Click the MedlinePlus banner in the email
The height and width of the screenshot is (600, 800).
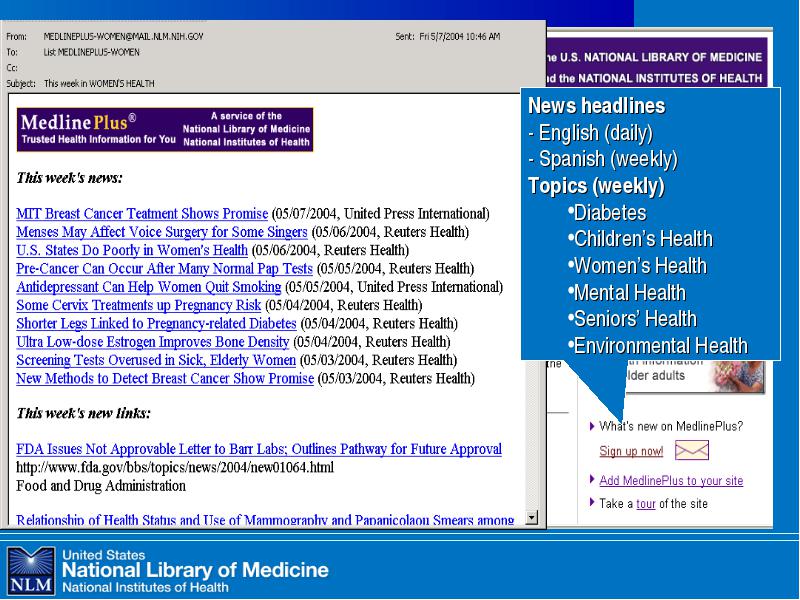pyautogui.click(x=165, y=129)
